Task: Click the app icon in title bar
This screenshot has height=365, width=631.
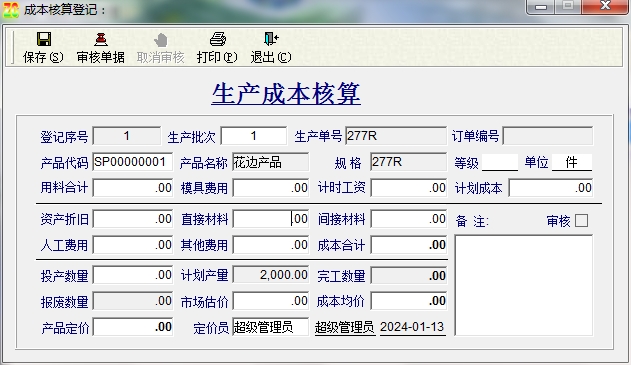Action: 10,9
